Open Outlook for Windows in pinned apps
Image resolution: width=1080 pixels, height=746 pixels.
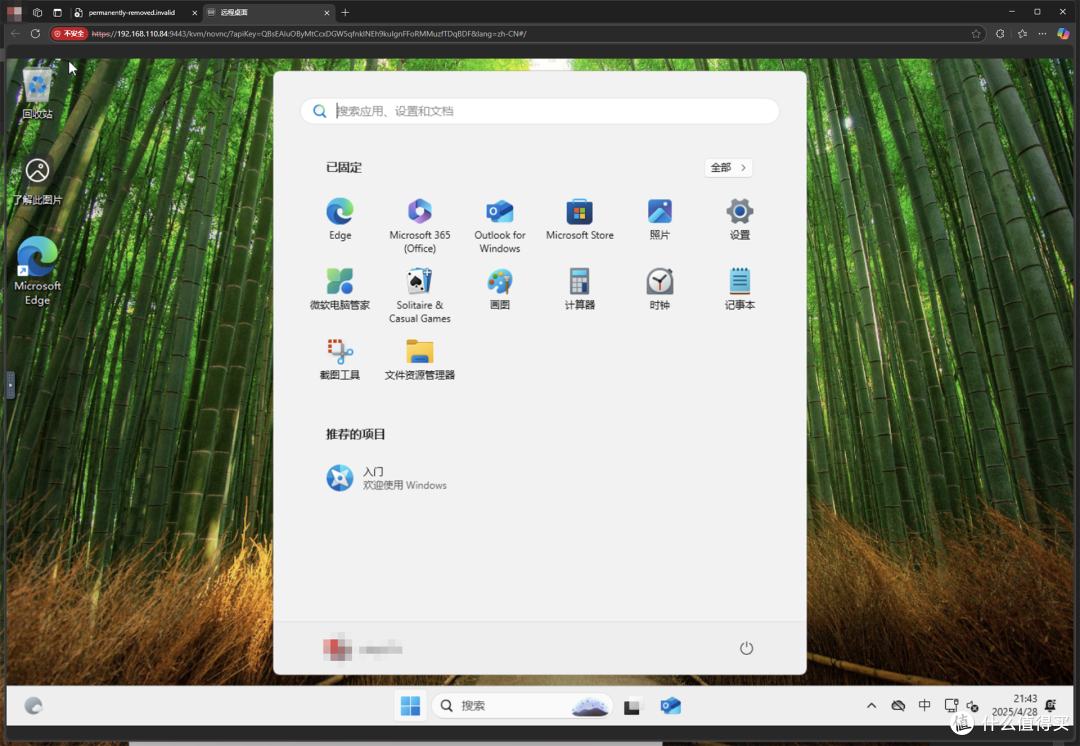pyautogui.click(x=499, y=226)
